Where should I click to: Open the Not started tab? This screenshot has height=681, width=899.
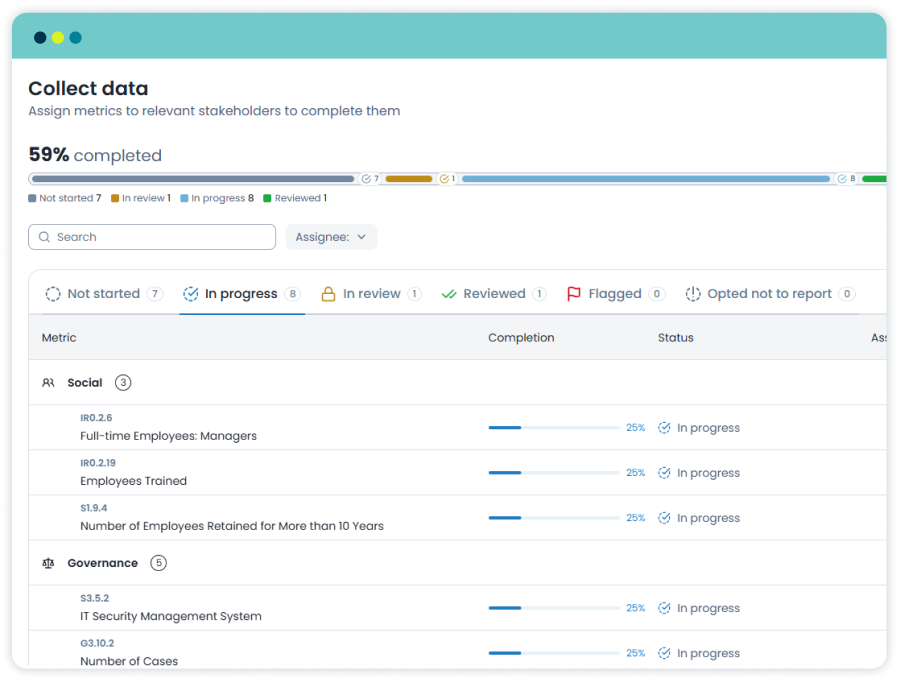click(104, 294)
